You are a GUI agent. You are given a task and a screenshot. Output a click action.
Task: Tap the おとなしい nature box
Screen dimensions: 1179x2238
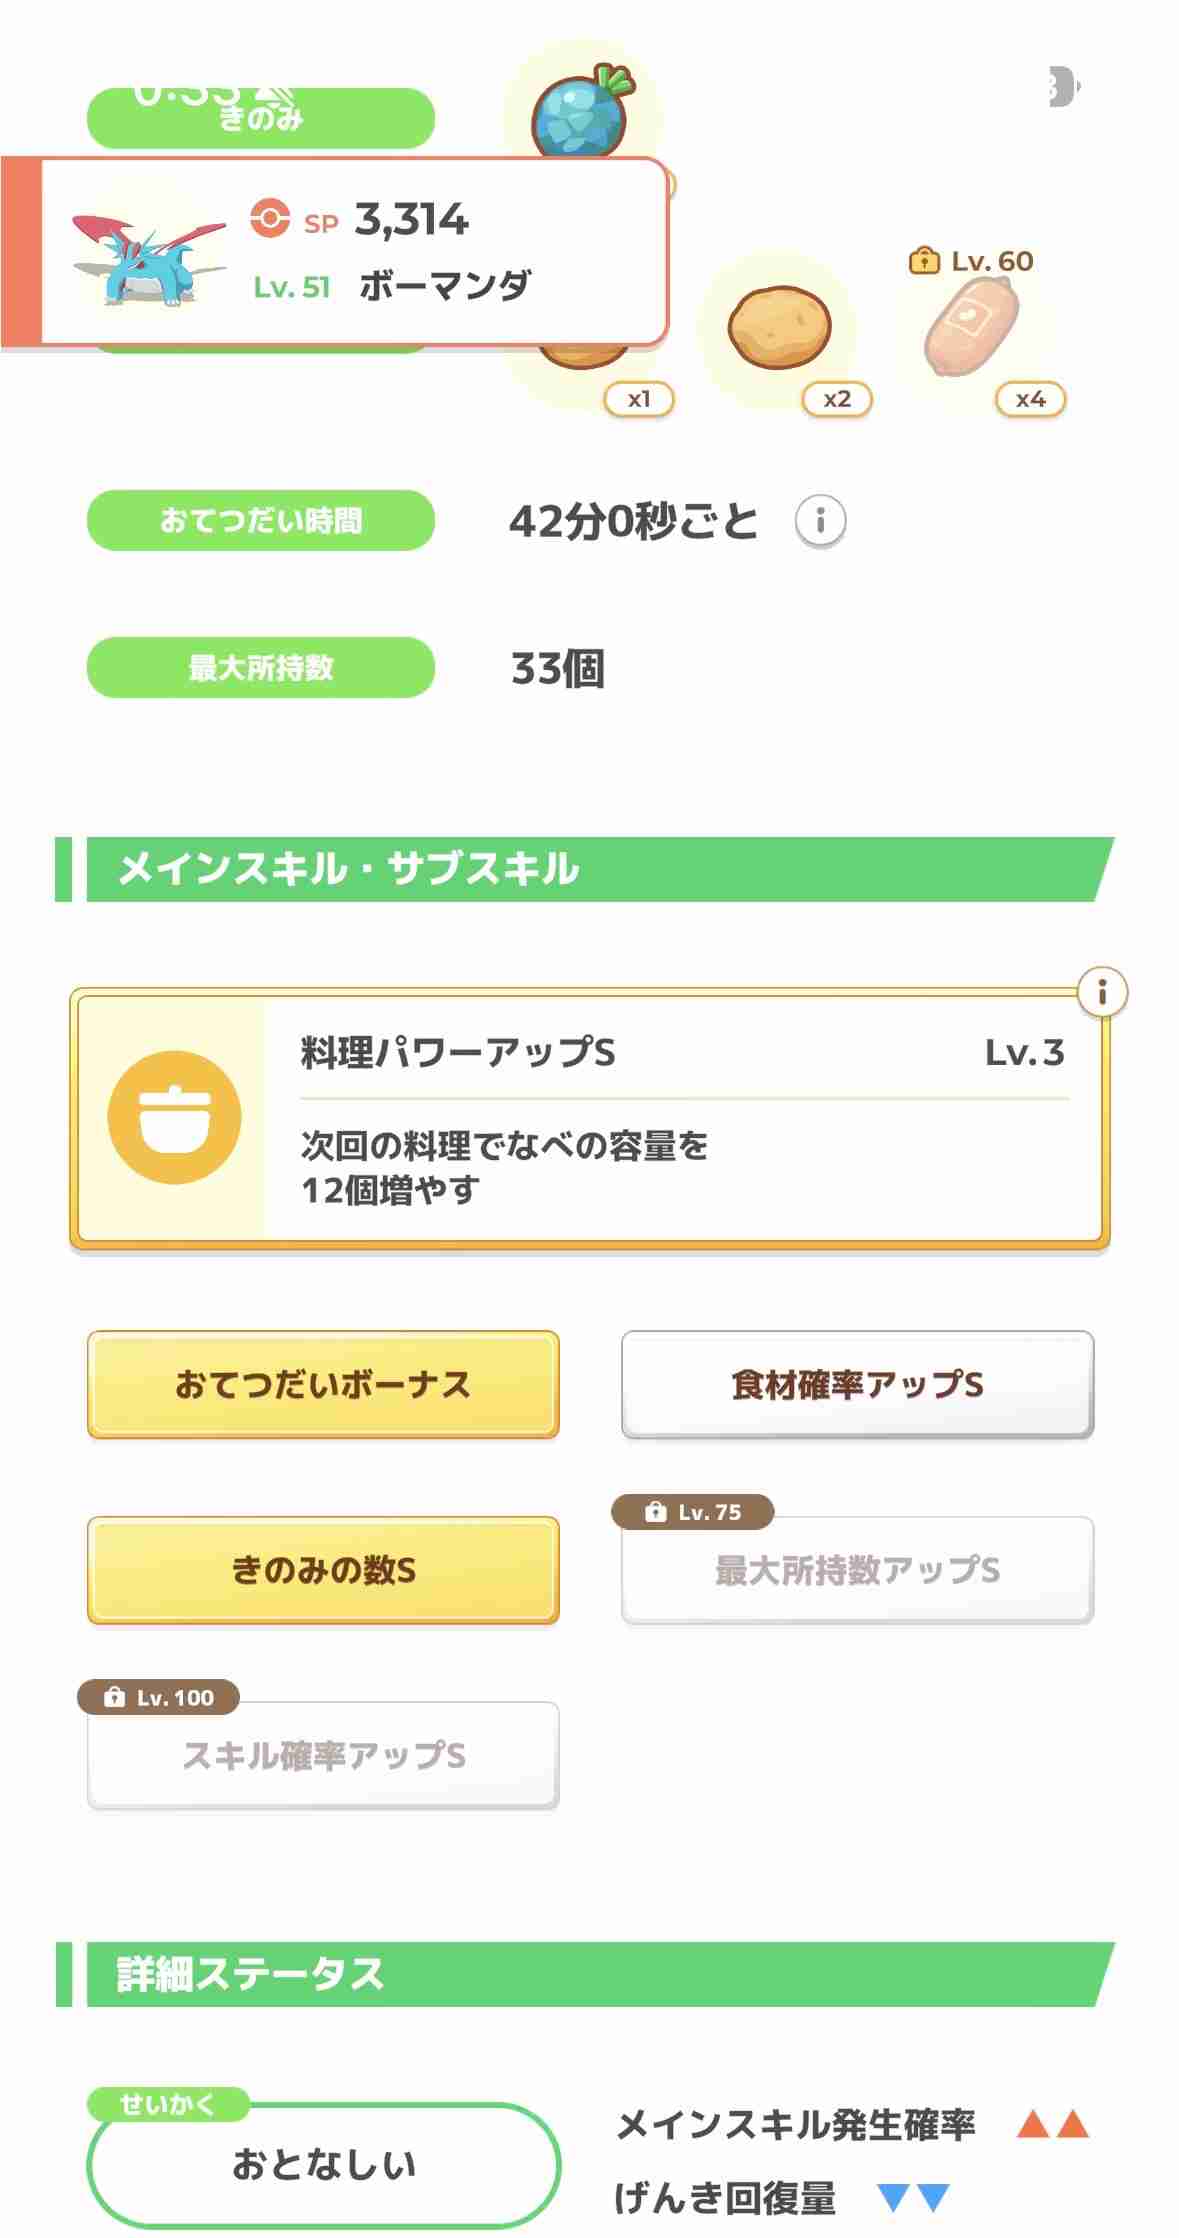point(323,2164)
